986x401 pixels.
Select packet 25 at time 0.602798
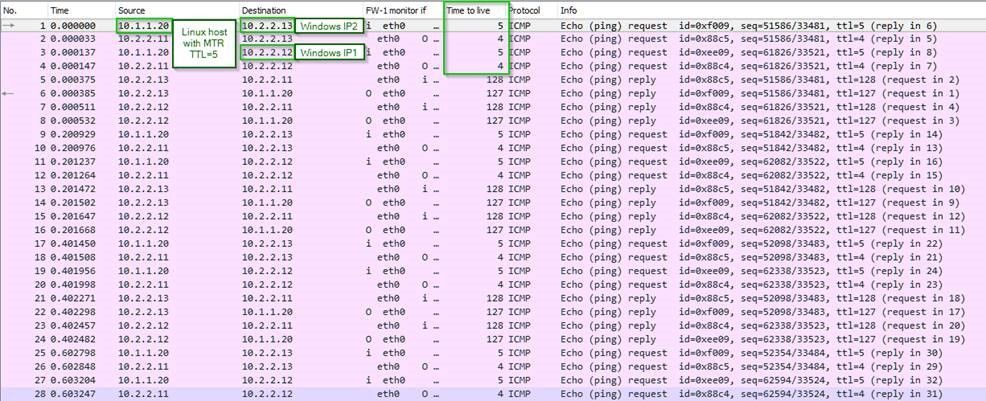tap(72, 352)
